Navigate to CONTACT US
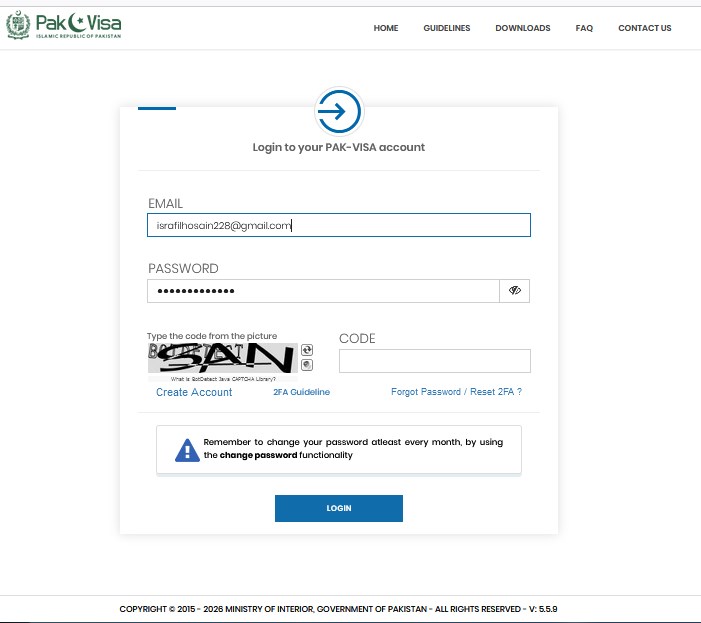 (x=644, y=28)
